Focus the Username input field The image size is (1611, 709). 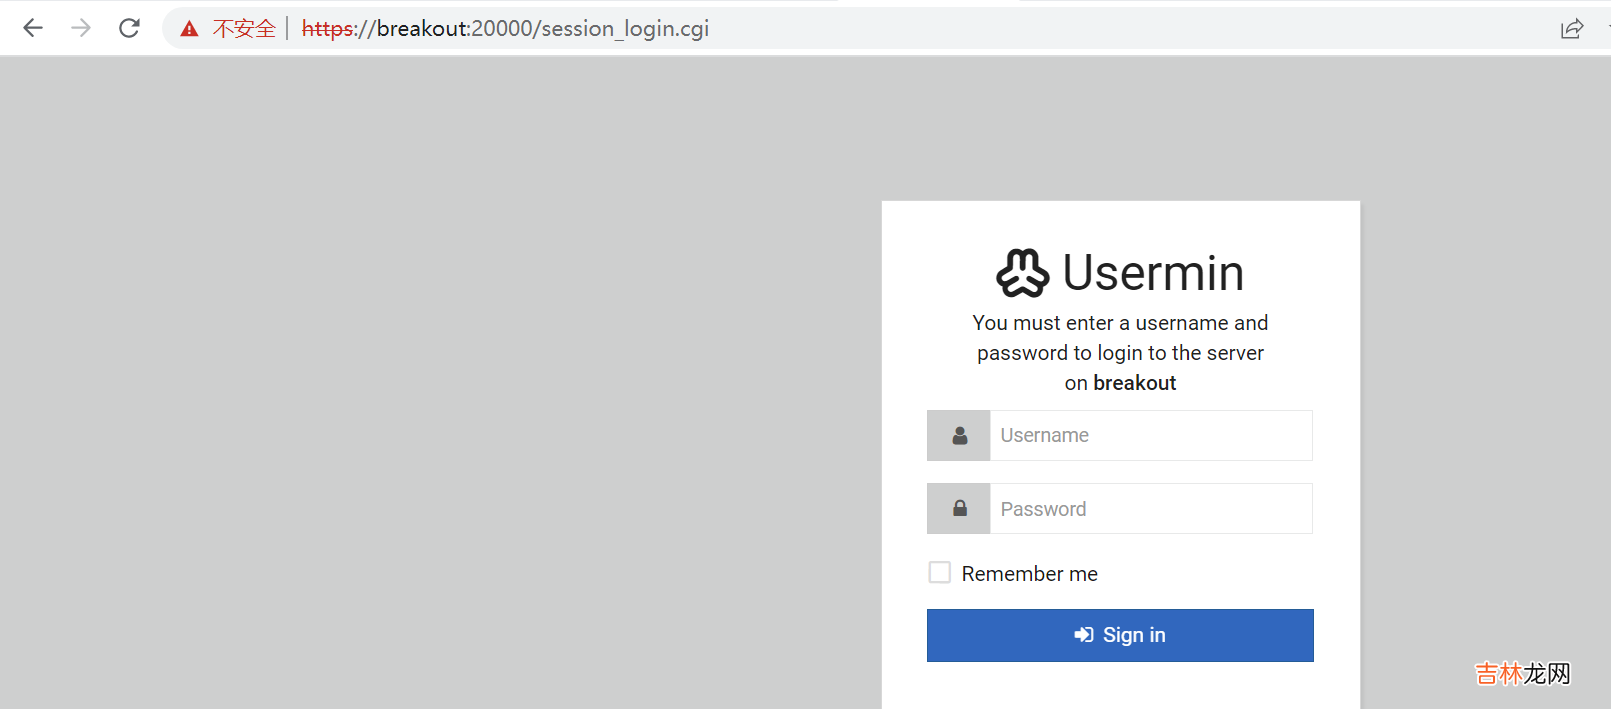[x=1150, y=436]
